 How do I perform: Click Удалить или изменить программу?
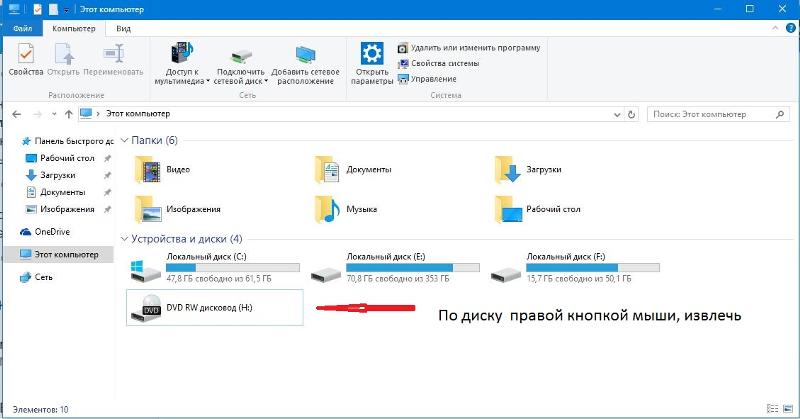tap(469, 48)
